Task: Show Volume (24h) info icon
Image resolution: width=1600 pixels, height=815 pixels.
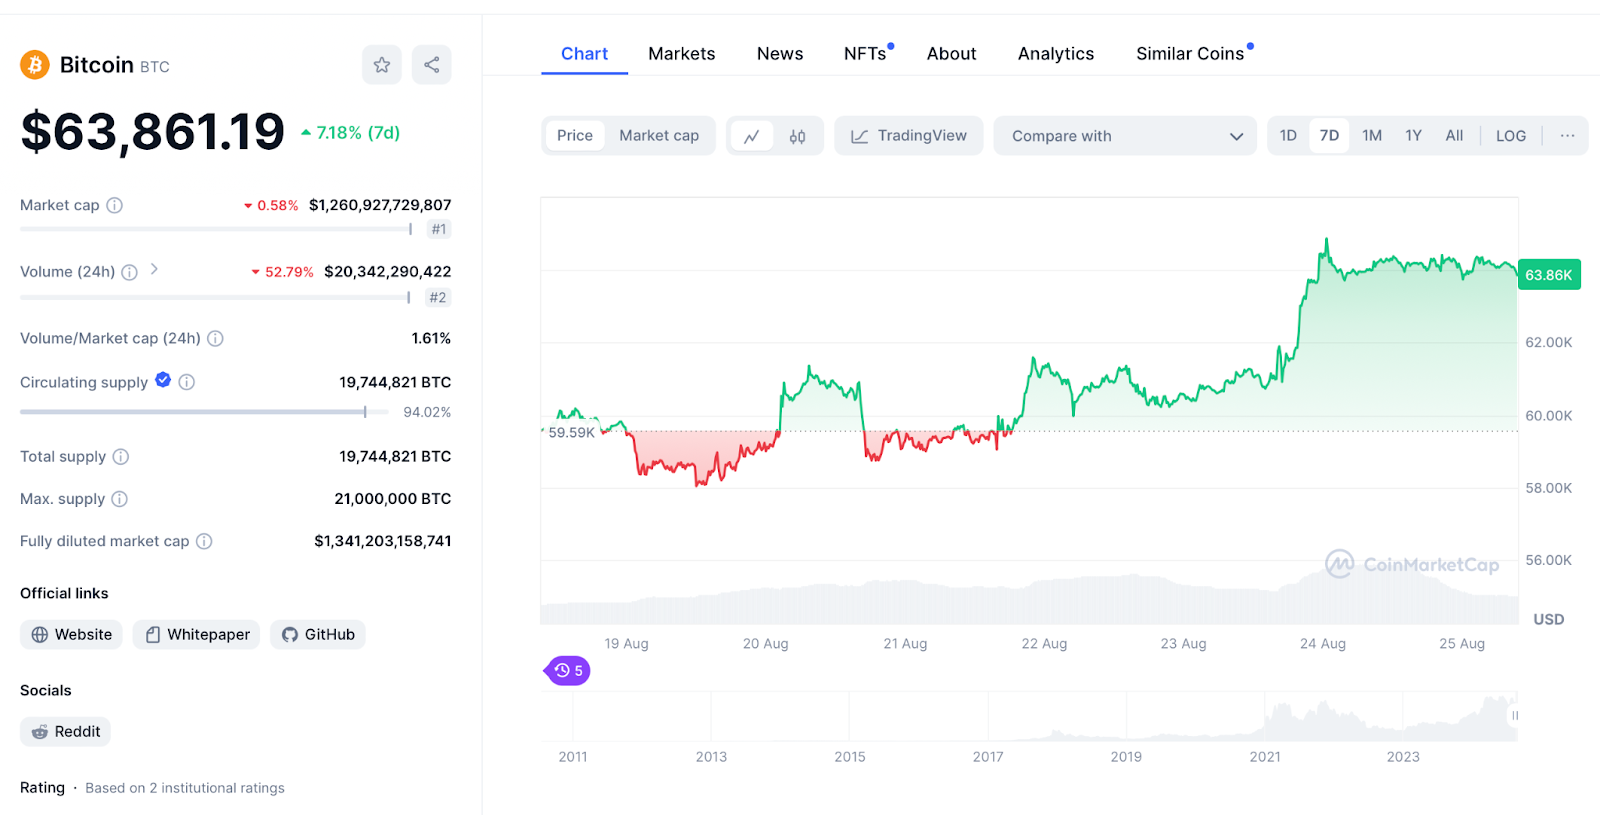Action: (x=130, y=272)
